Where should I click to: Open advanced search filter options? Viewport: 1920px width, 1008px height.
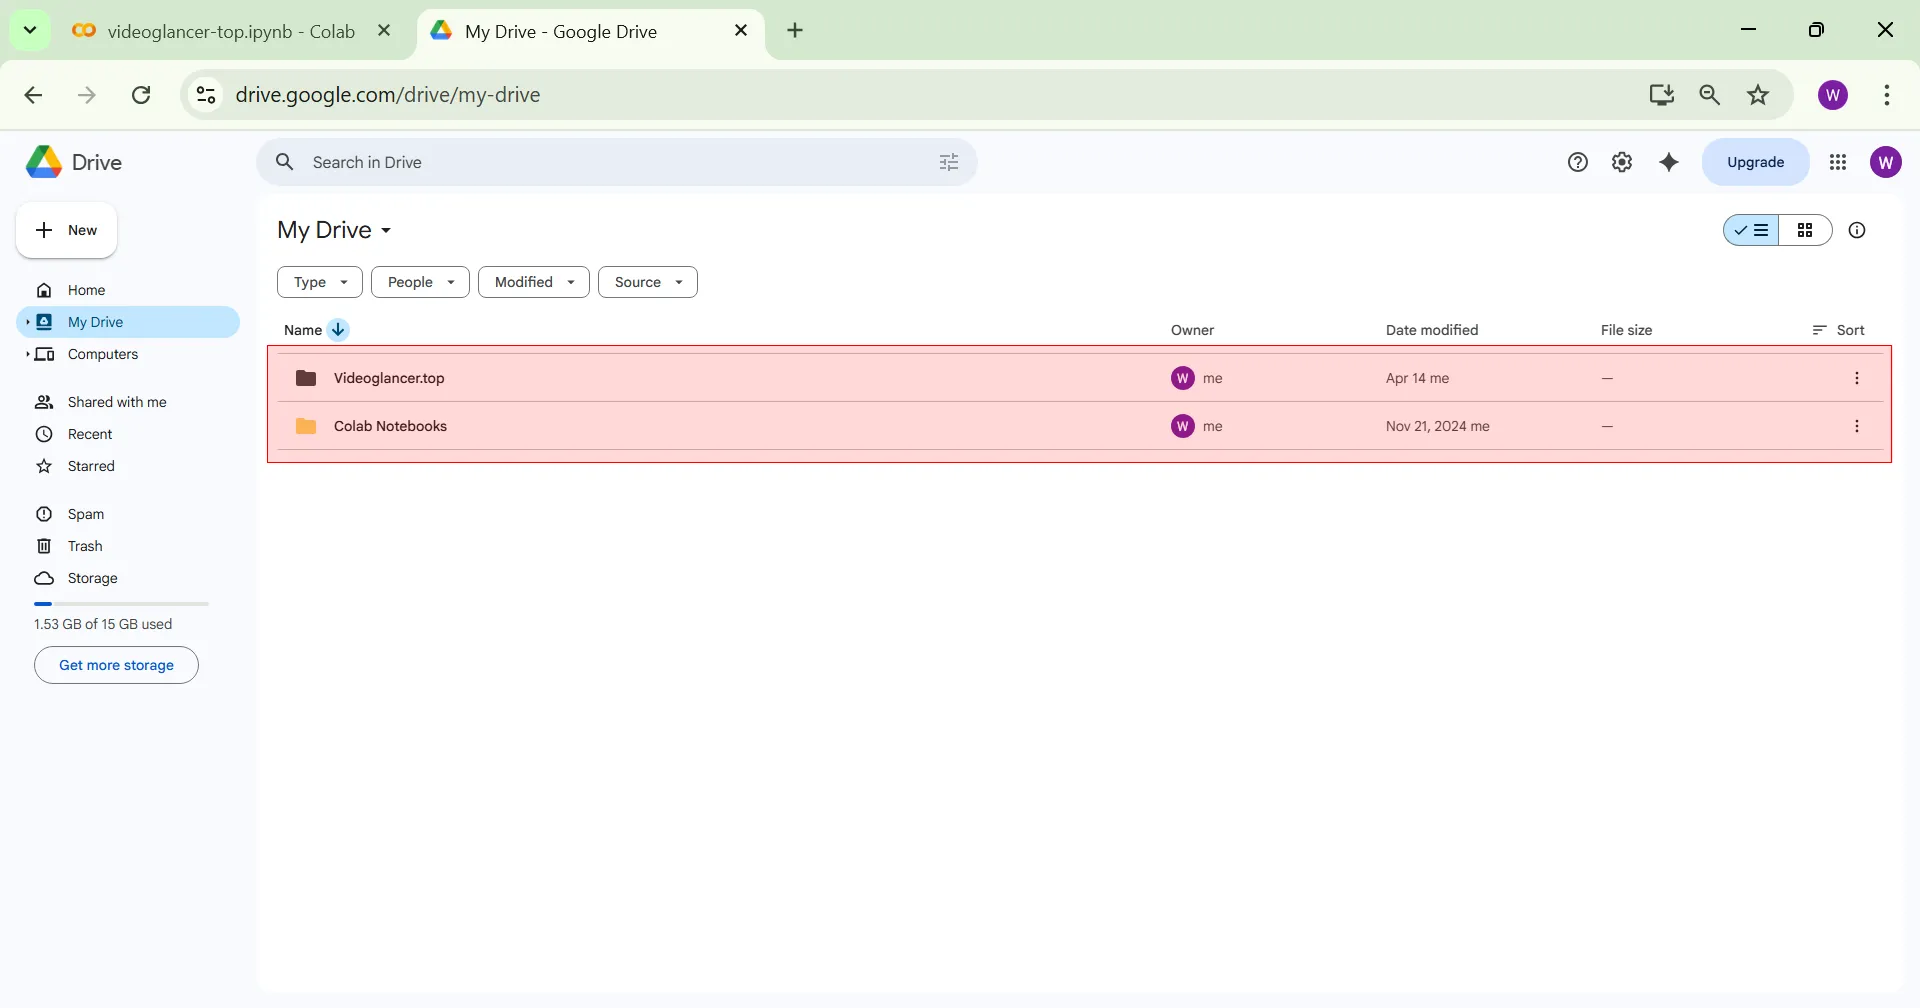pyautogui.click(x=949, y=162)
